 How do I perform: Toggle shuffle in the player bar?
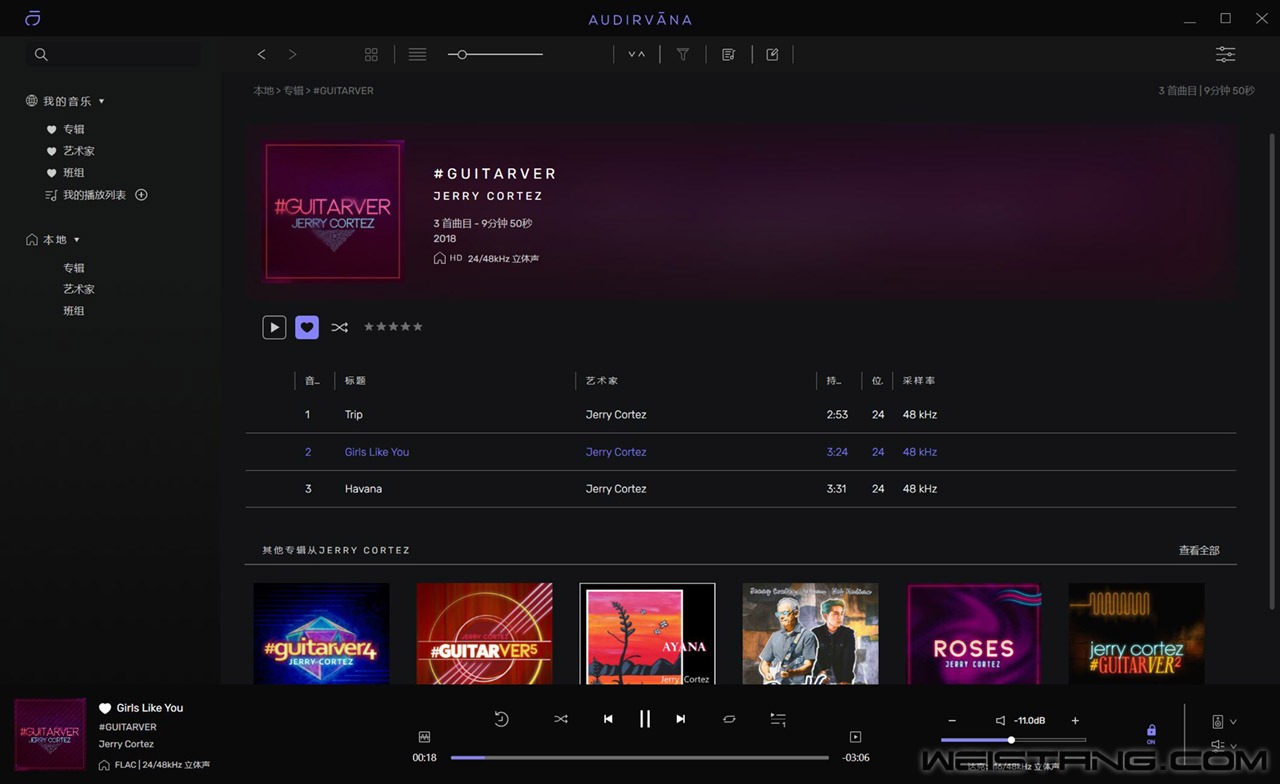tap(561, 719)
